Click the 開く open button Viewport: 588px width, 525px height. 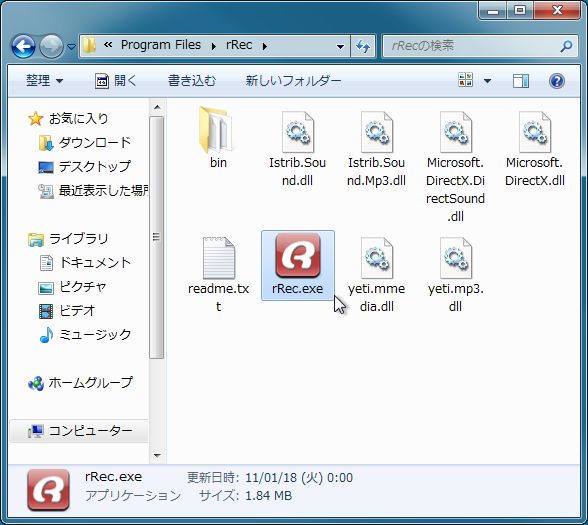pos(116,81)
